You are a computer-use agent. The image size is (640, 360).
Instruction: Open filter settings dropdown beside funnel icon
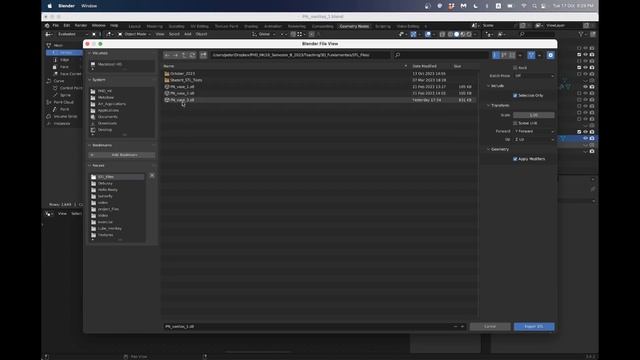pyautogui.click(x=539, y=55)
